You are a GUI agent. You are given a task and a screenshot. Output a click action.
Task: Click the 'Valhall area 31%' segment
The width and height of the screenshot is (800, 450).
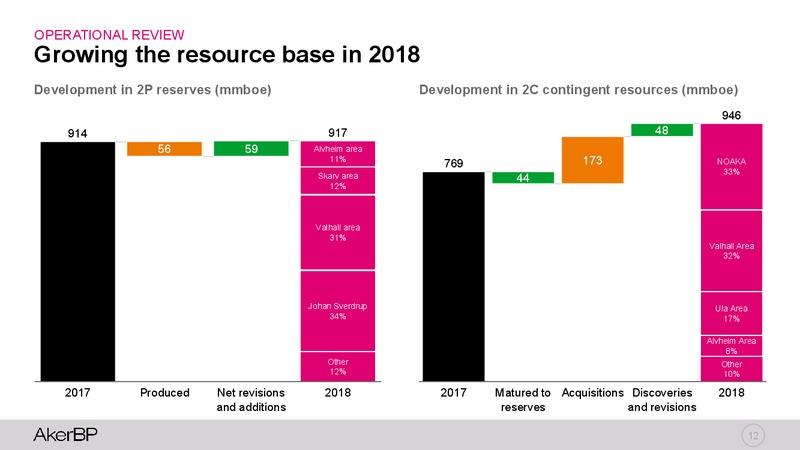(x=338, y=233)
